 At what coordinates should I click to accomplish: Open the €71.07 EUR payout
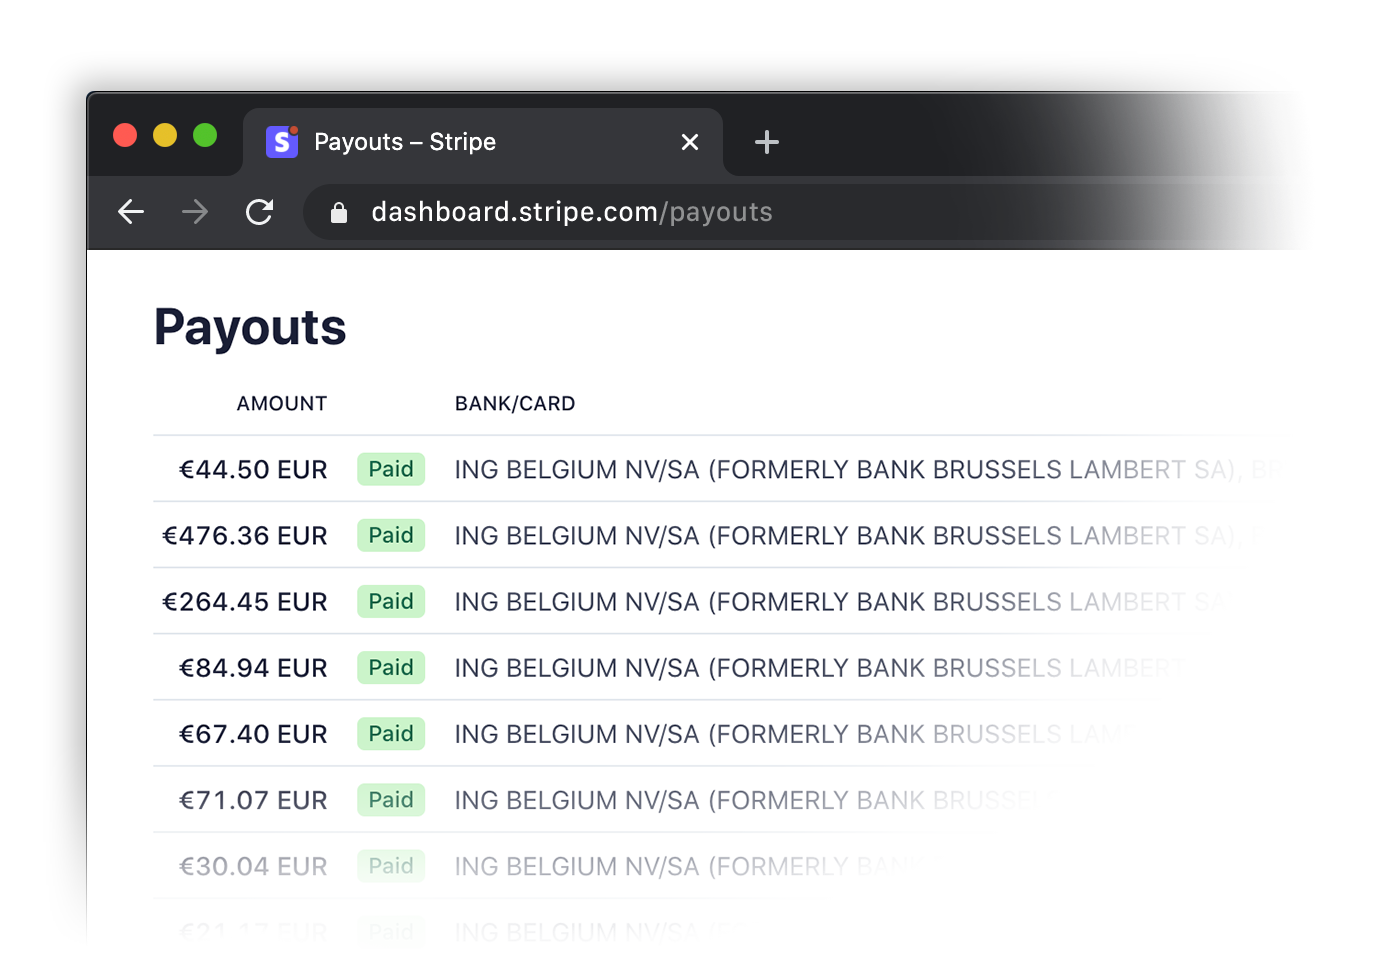pyautogui.click(x=253, y=799)
